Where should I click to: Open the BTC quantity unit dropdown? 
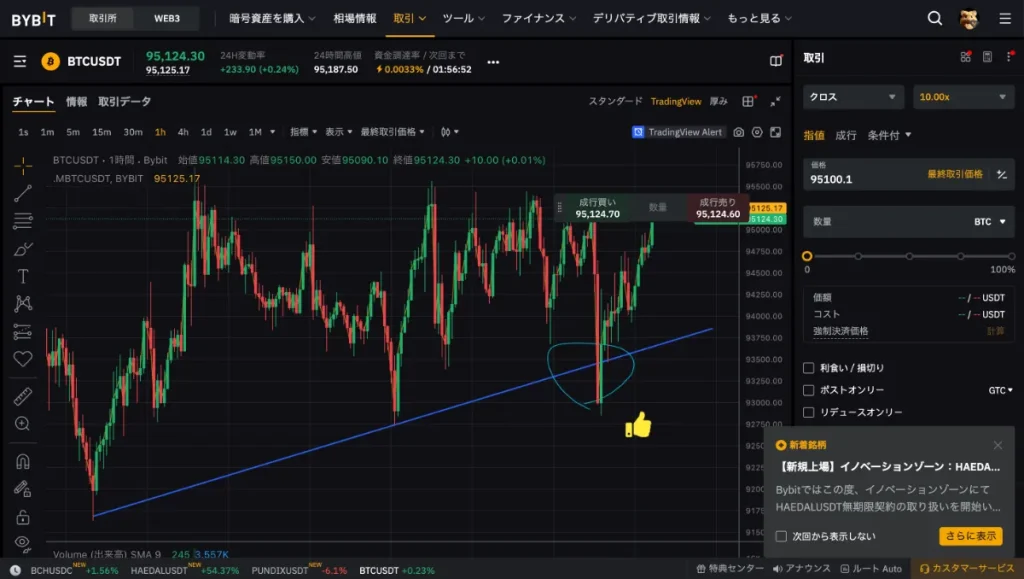coord(989,222)
